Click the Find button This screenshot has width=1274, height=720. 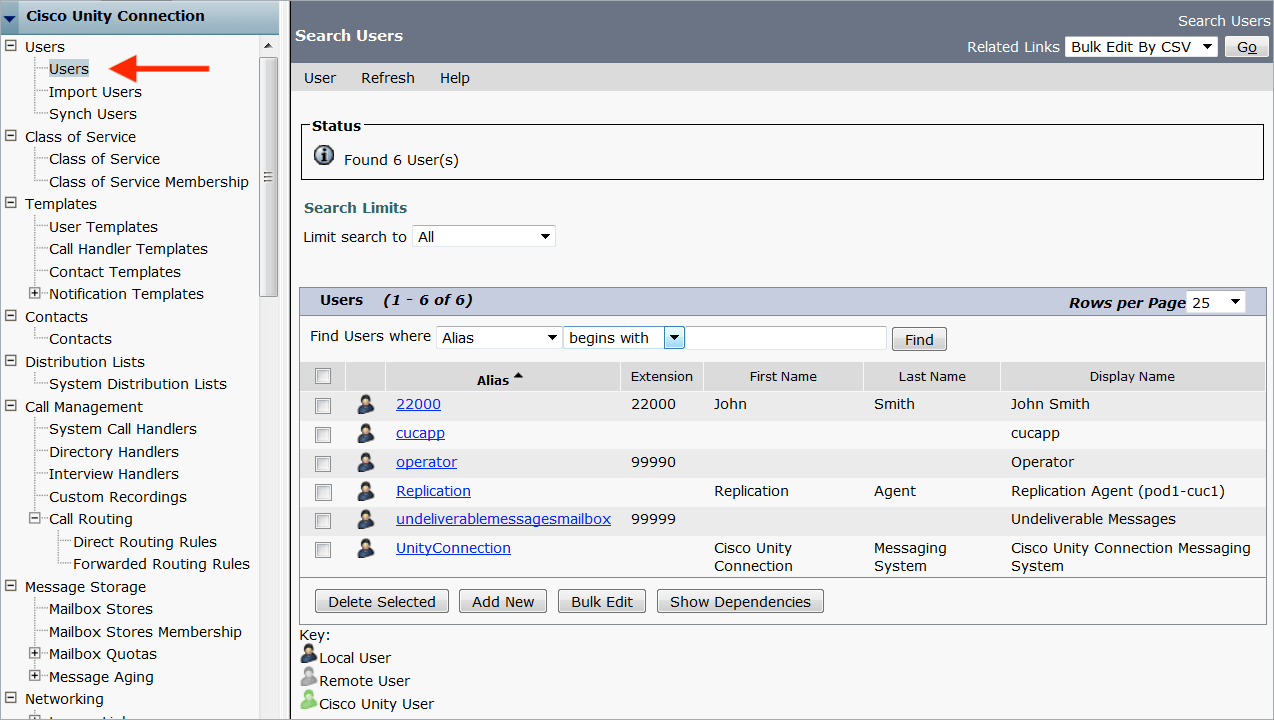coord(919,340)
